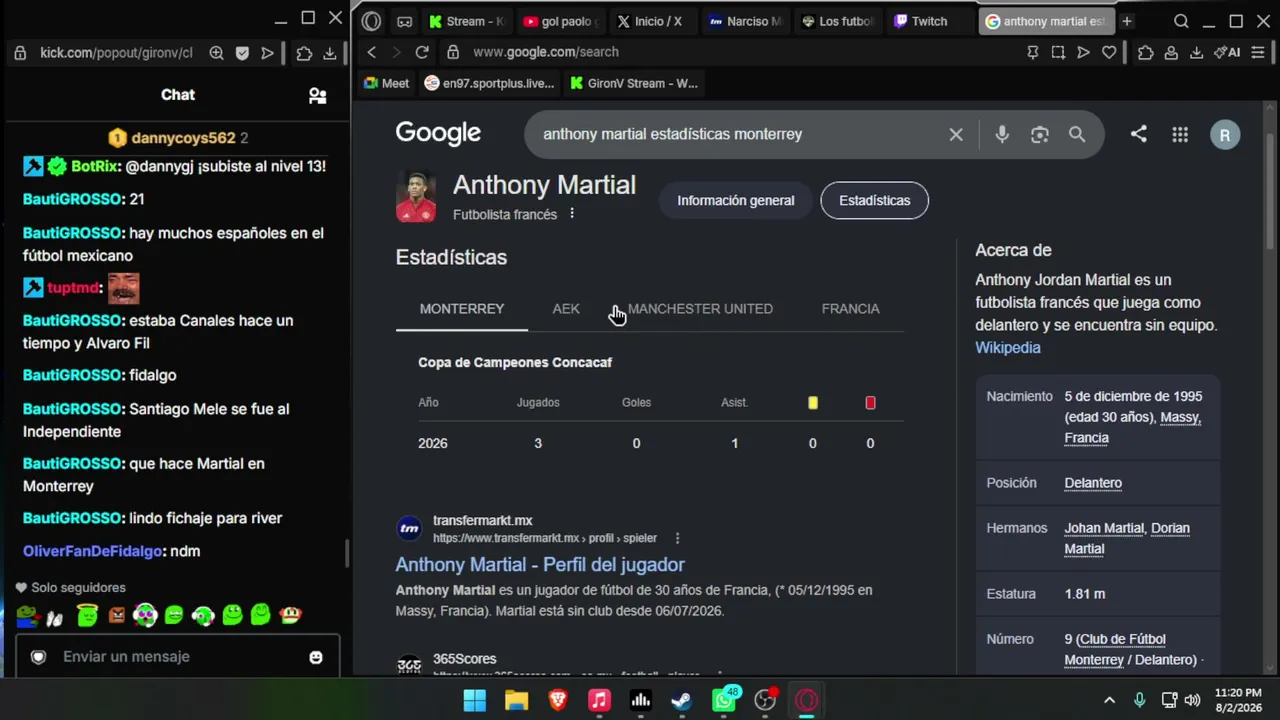Screen dimensions: 1280x720
Task: Show hidden system tray icons
Action: pyautogui.click(x=1109, y=700)
